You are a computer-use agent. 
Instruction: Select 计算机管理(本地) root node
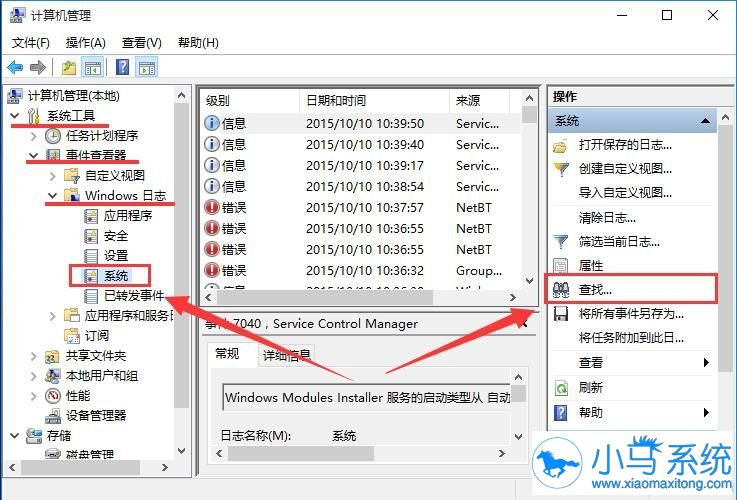coord(74,96)
